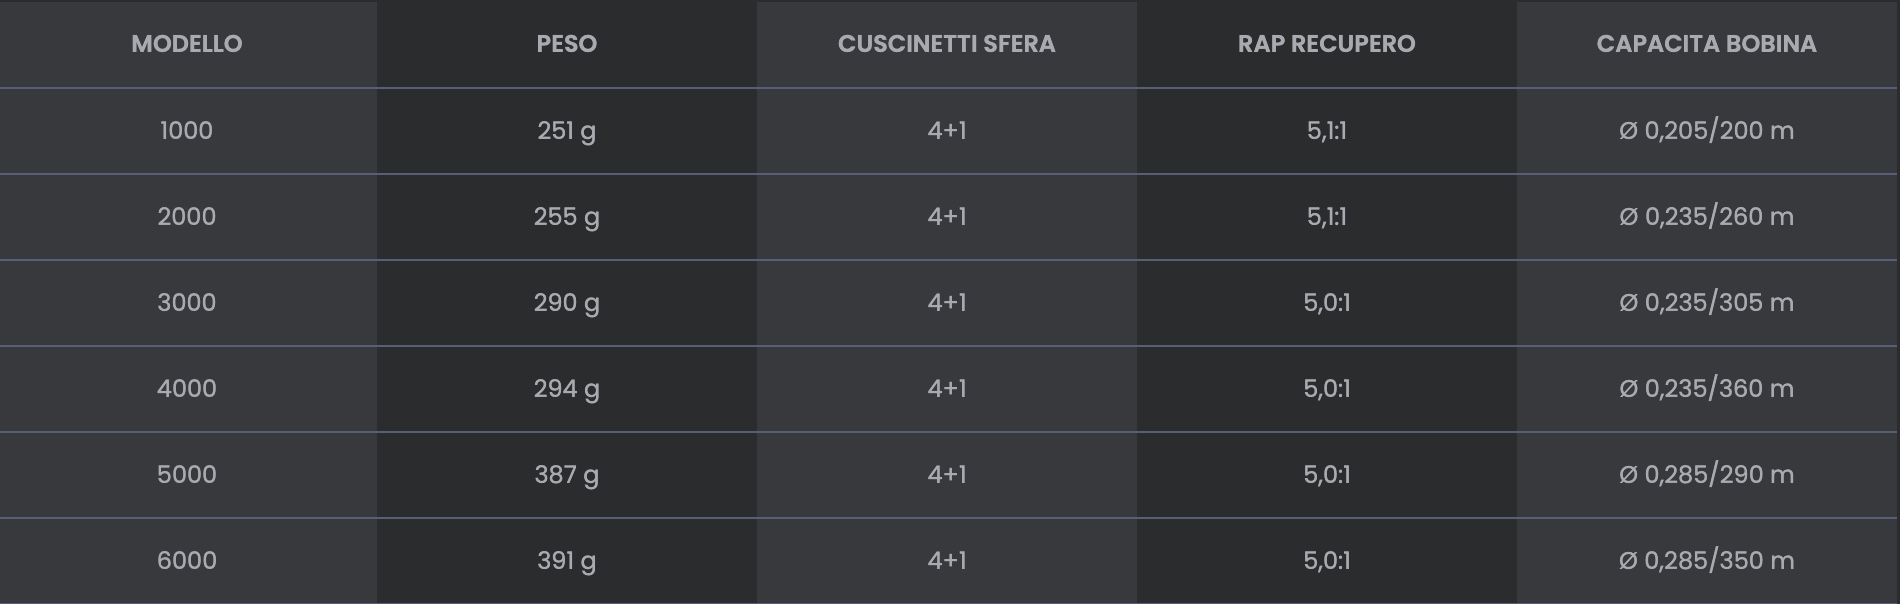This screenshot has width=1900, height=604.
Task: Click the Ø 0,285/290 m capacity cell
Action: 1706,475
